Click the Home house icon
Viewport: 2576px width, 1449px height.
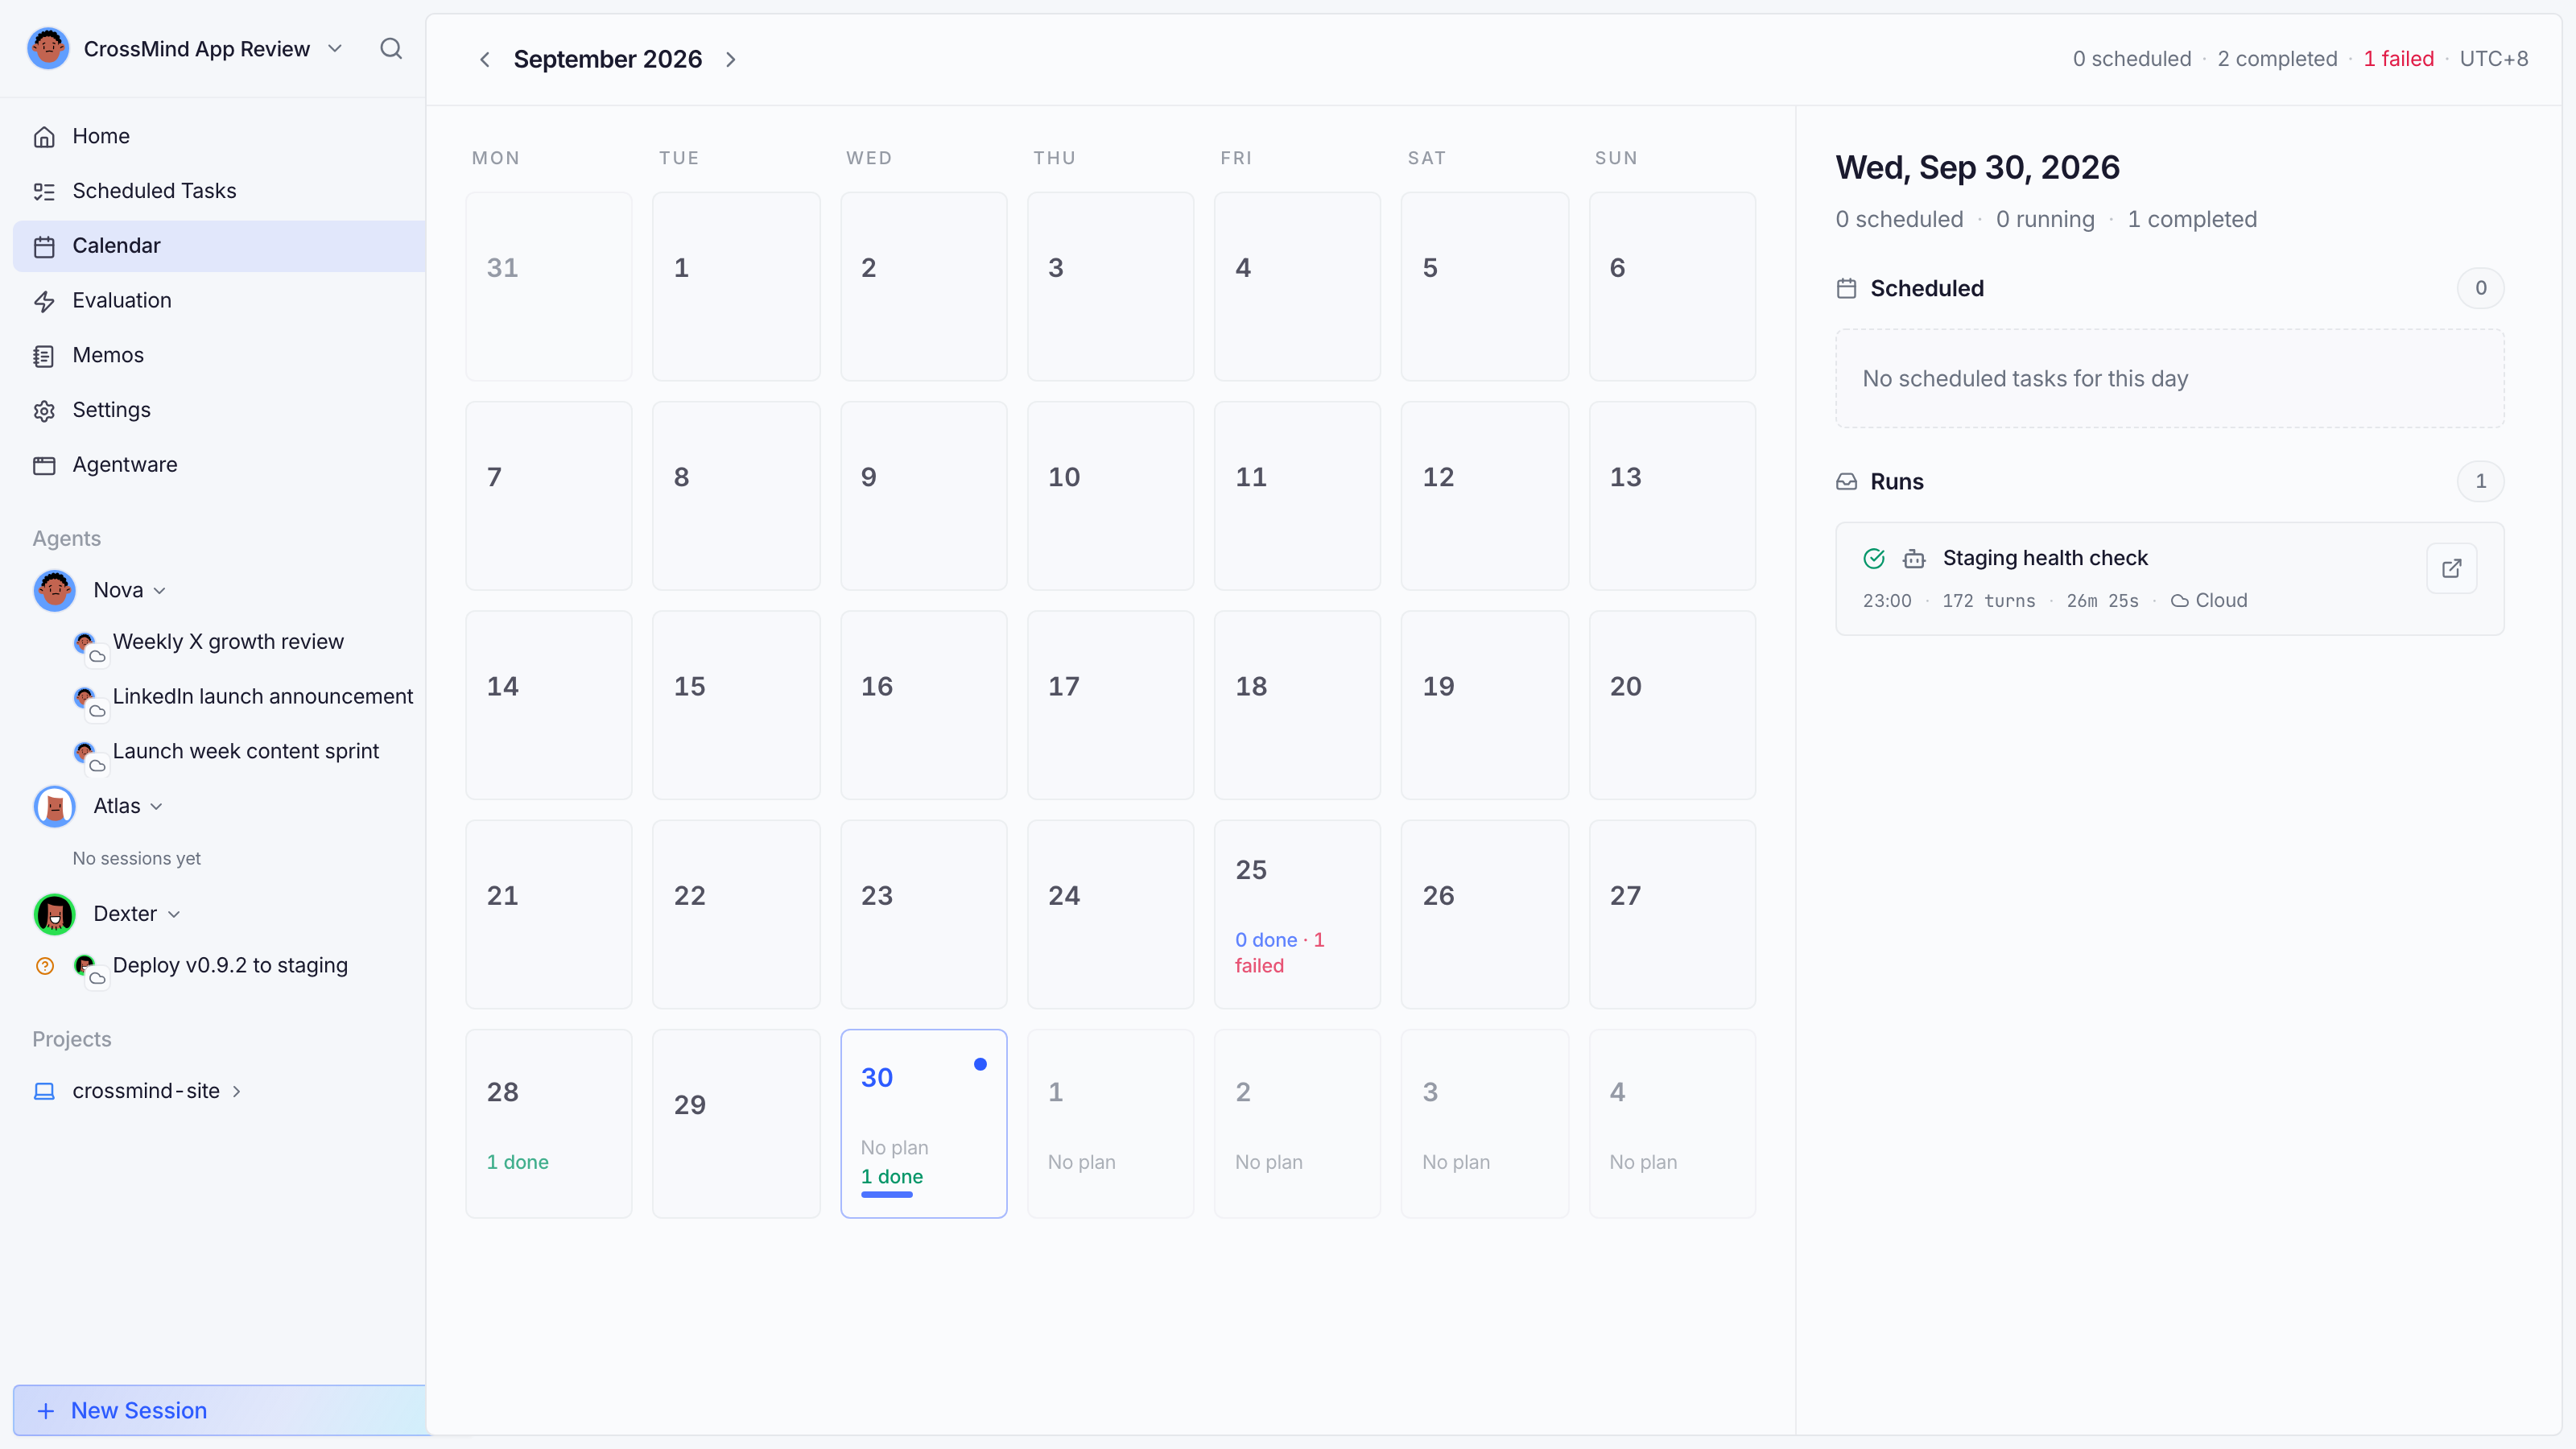(x=44, y=136)
